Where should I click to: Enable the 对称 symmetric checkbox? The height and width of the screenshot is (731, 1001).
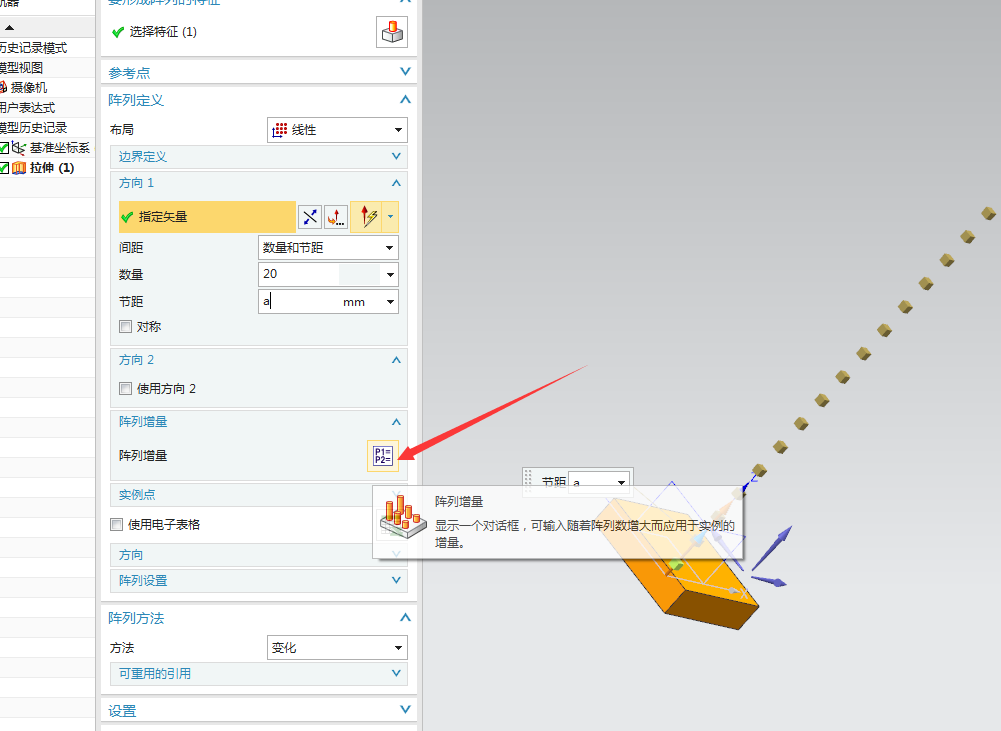click(x=125, y=326)
